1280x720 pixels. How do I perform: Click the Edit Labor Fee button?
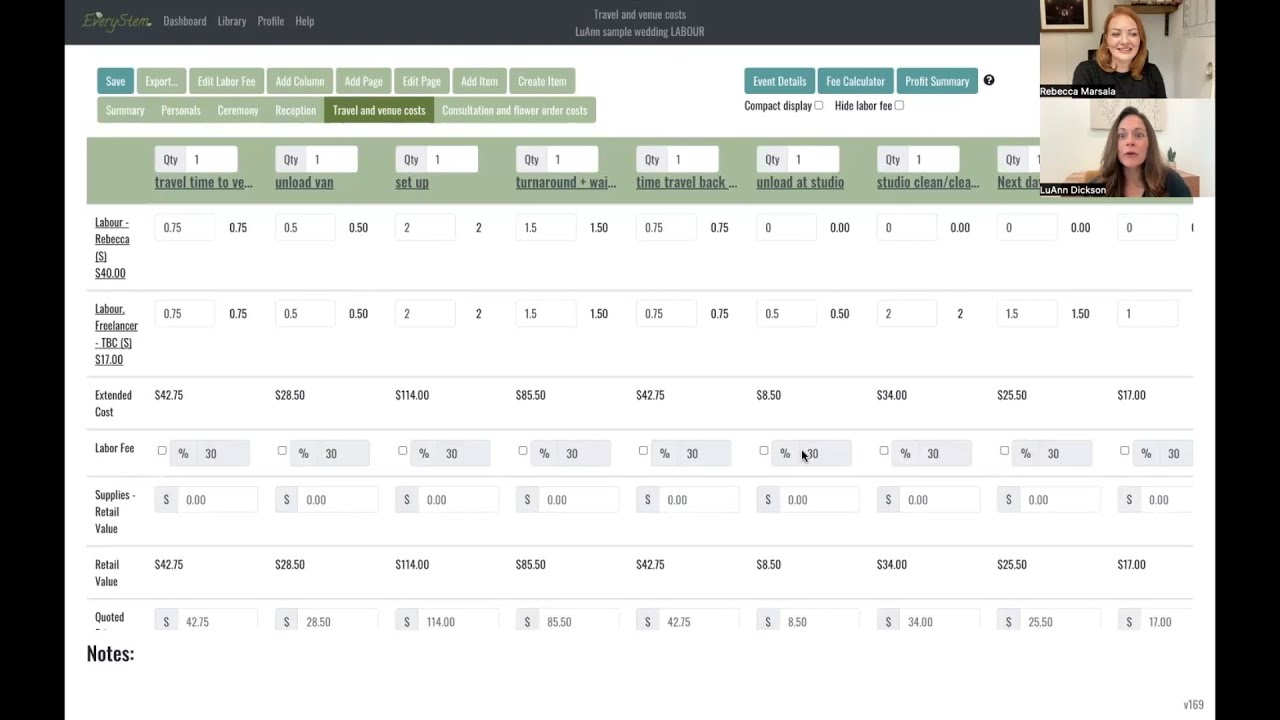pos(226,81)
